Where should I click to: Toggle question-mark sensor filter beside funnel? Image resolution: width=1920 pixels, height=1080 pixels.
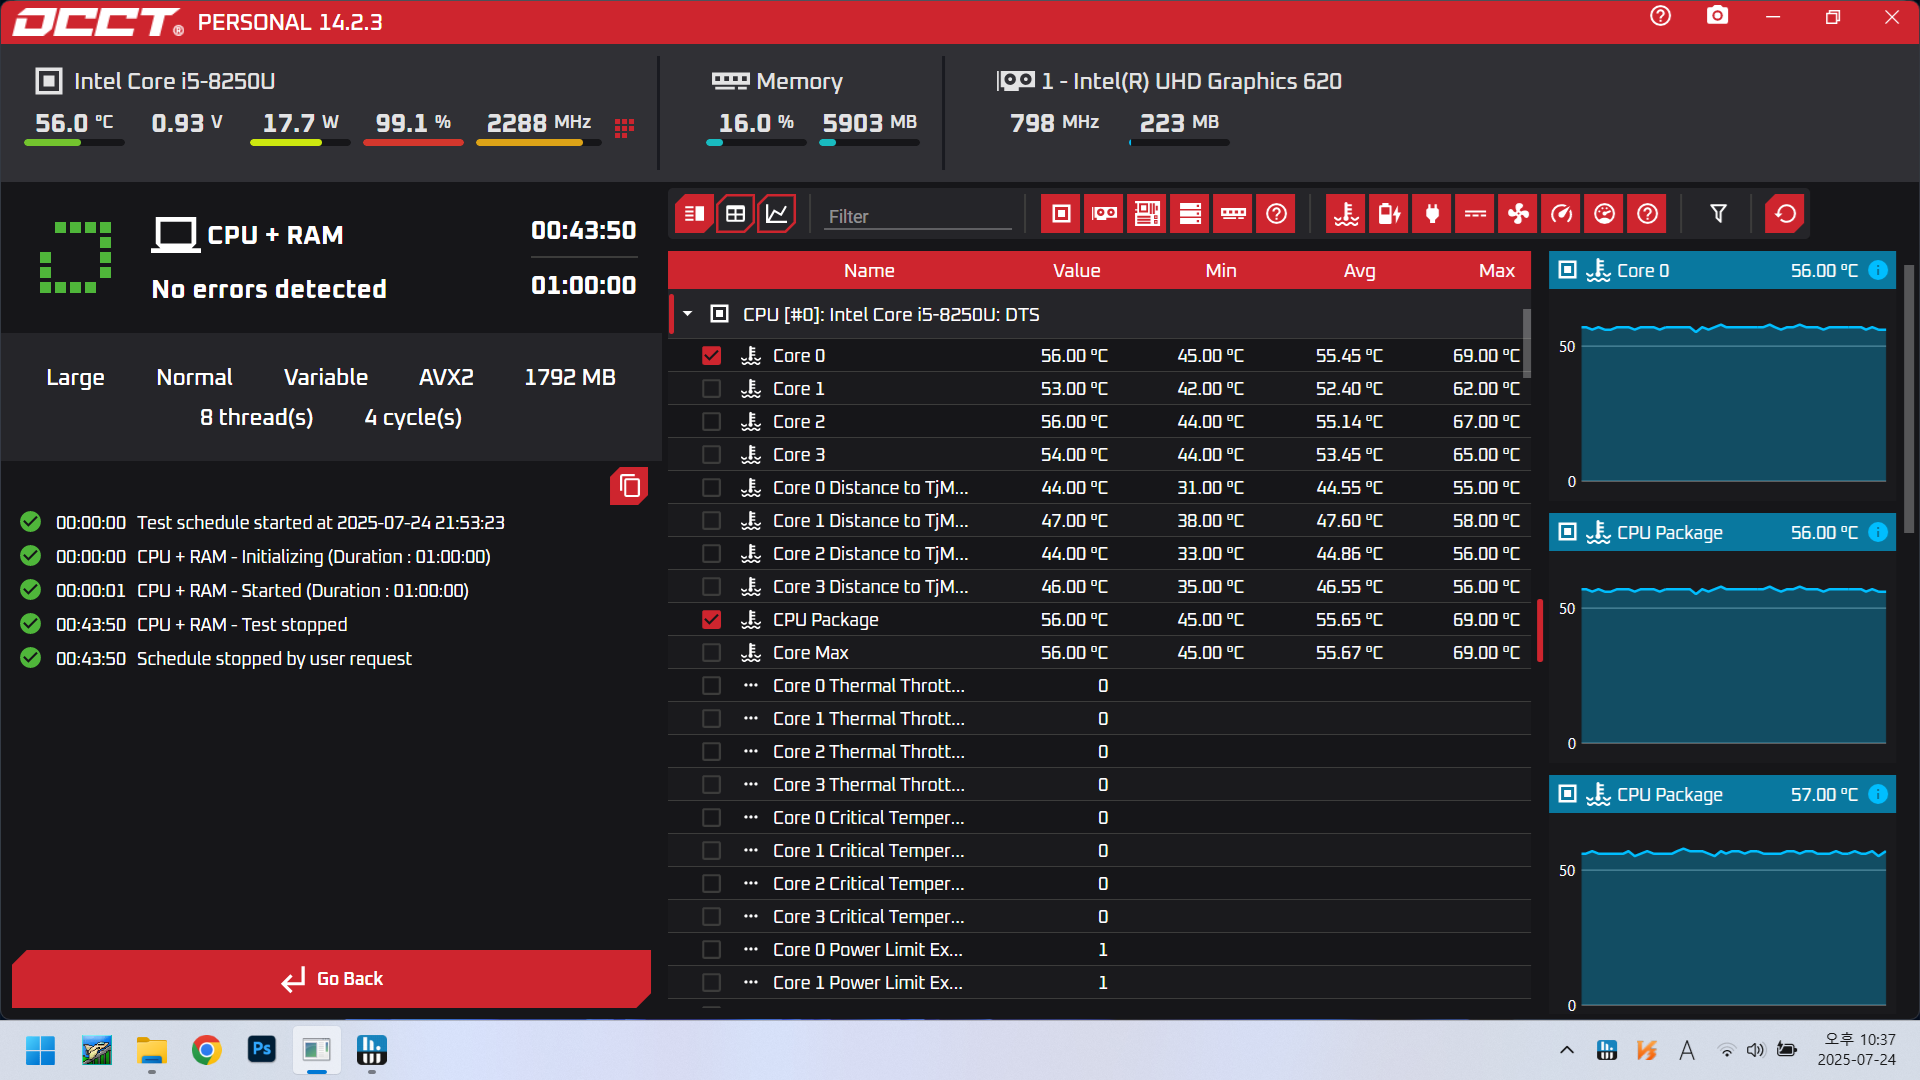(x=1647, y=214)
